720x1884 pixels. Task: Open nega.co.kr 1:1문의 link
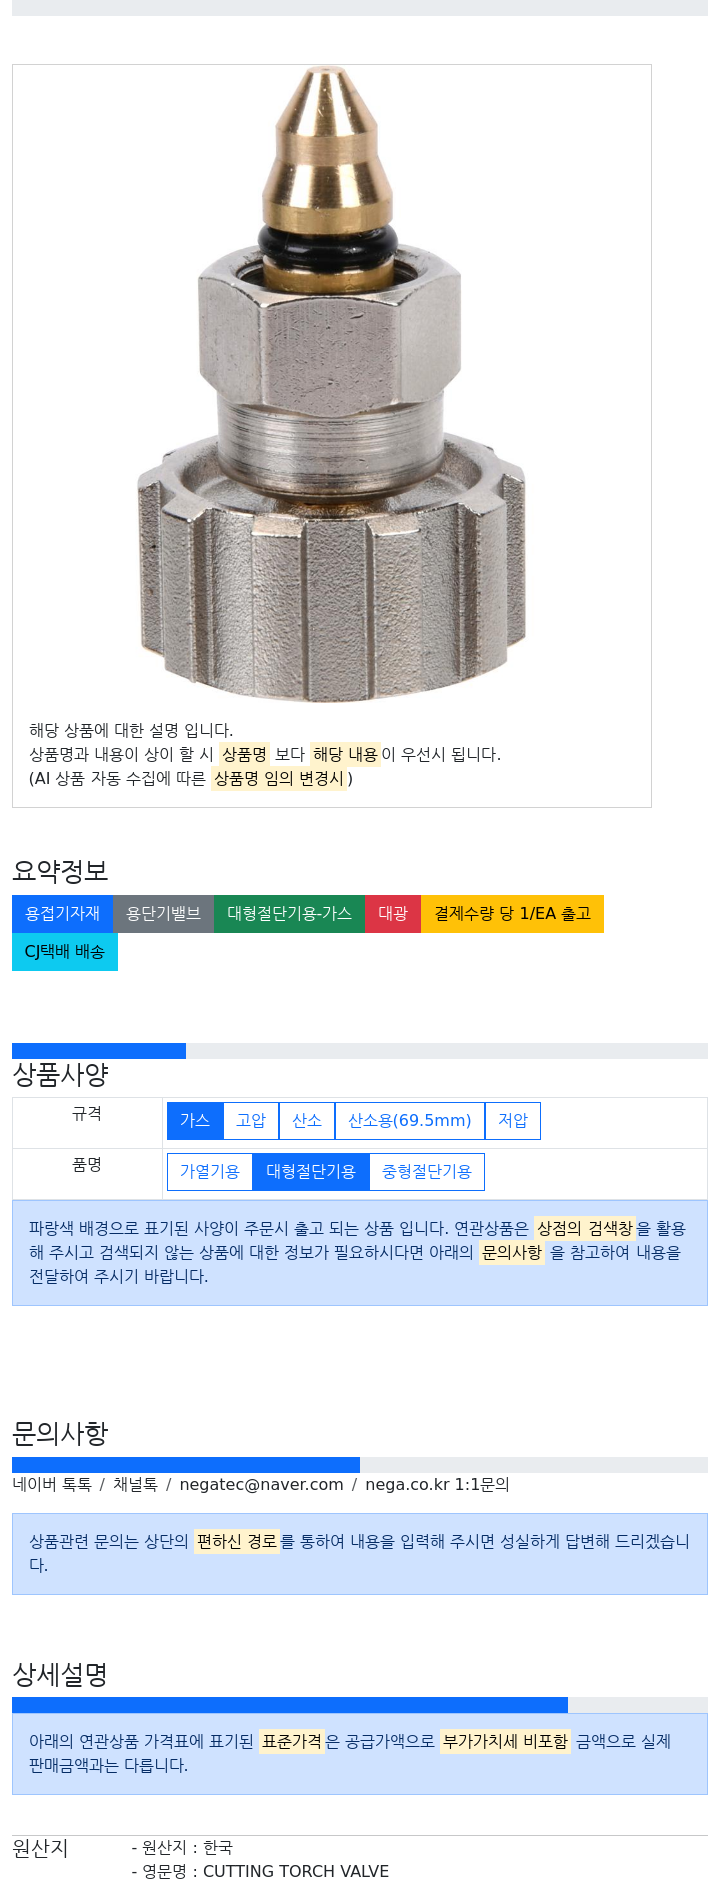[437, 1485]
